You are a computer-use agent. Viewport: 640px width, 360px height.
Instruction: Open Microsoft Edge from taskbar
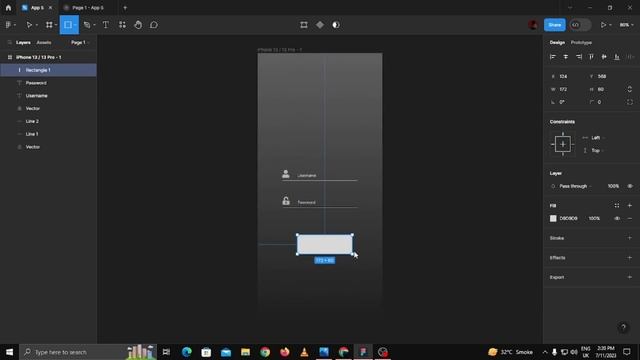point(187,352)
